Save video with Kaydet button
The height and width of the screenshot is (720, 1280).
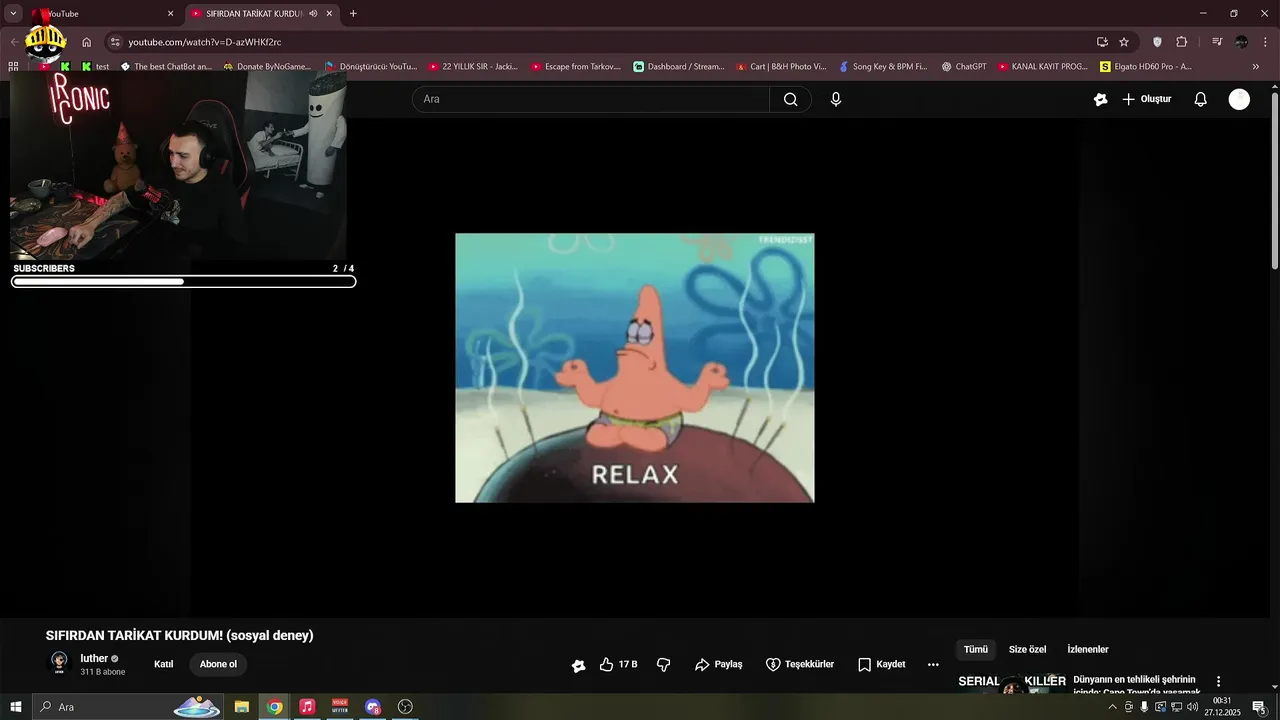point(882,664)
